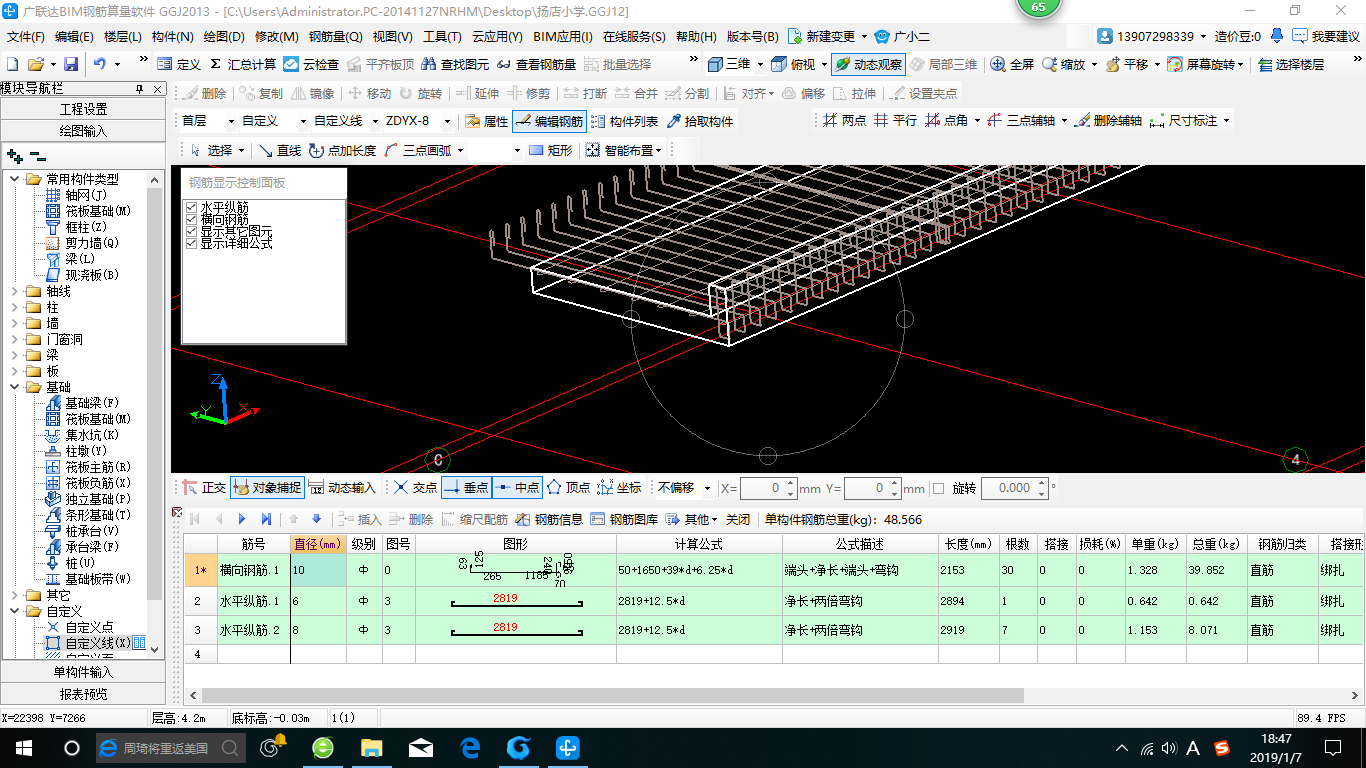This screenshot has width=1366, height=768.
Task: Toggle 编辑钢筋 edit rebar button
Action: tap(549, 121)
